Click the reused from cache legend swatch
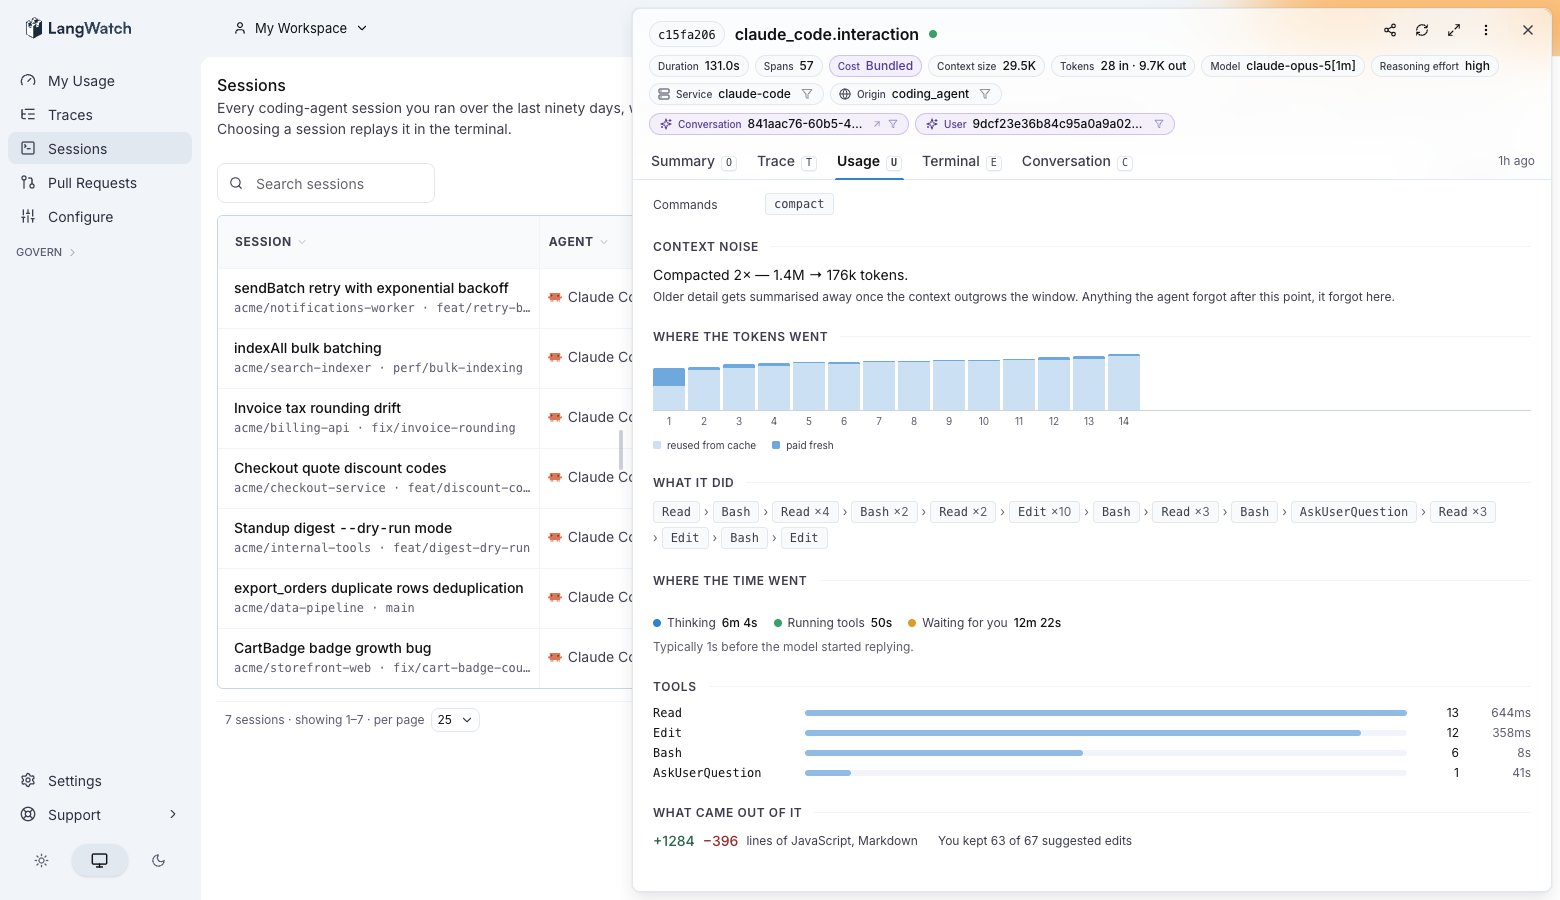Screen dimensions: 1560x900 [x=657, y=445]
